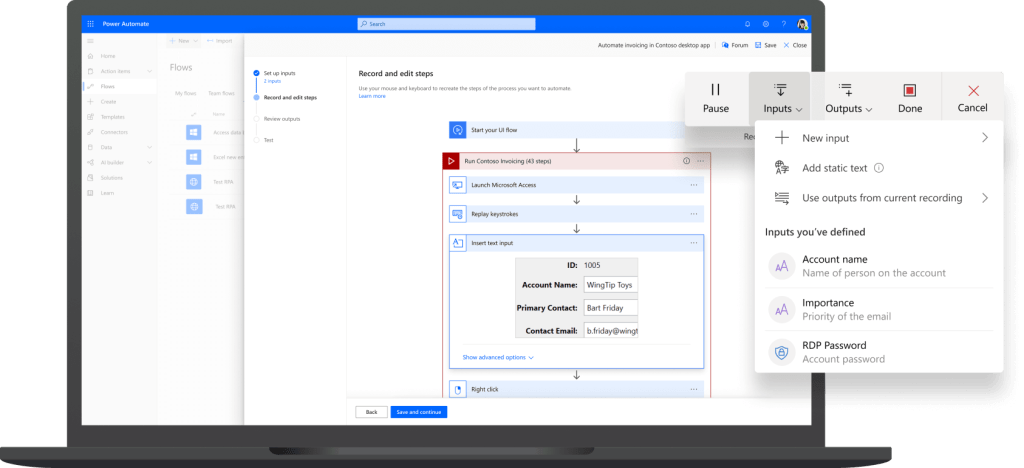Switch to Team flows tab
Image resolution: width=1024 pixels, height=468 pixels.
click(221, 93)
